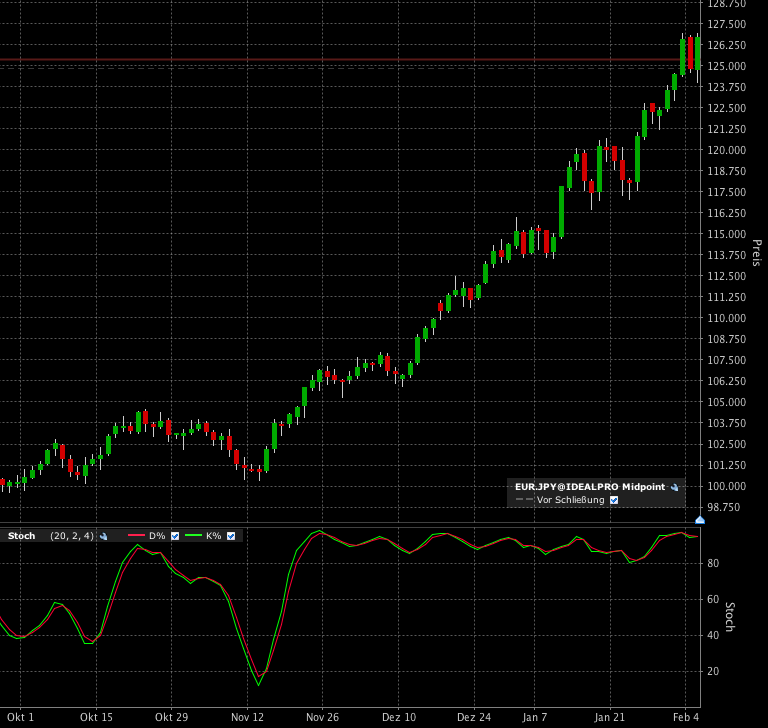Image resolution: width=768 pixels, height=728 pixels.
Task: Click the Stoch indicator title label
Action: coord(22,536)
